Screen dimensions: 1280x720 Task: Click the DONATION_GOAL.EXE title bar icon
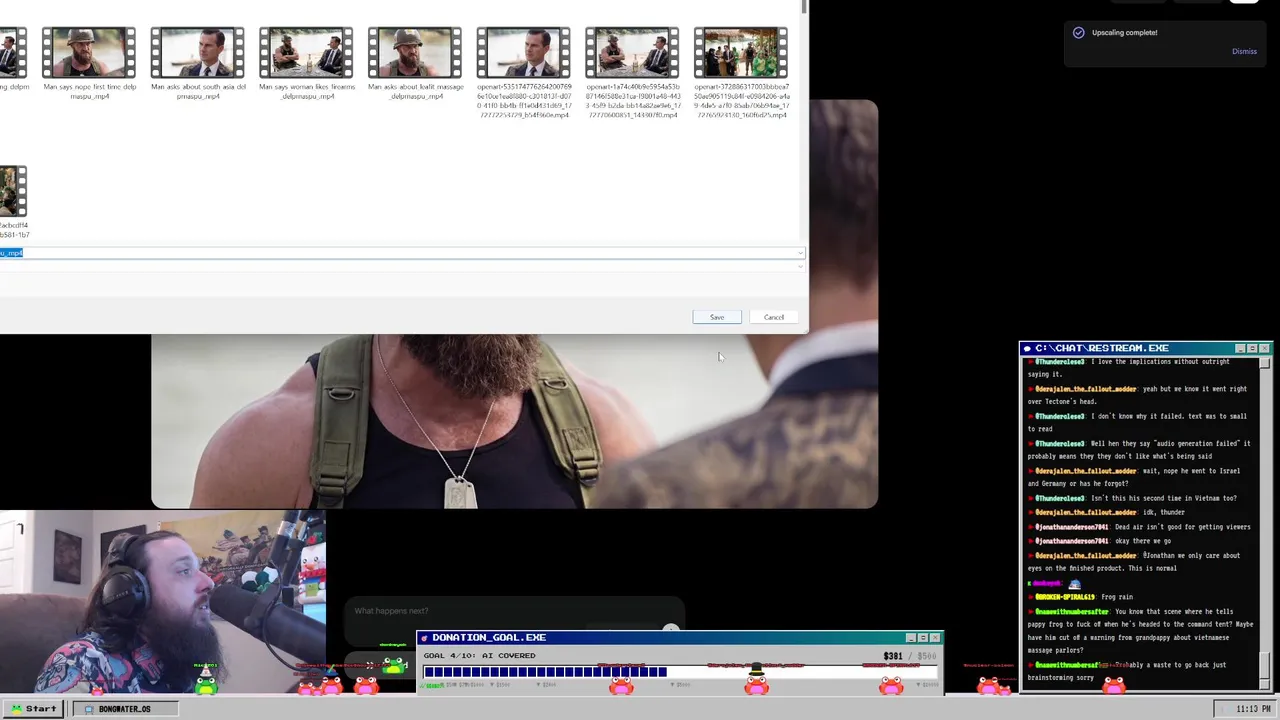point(424,638)
